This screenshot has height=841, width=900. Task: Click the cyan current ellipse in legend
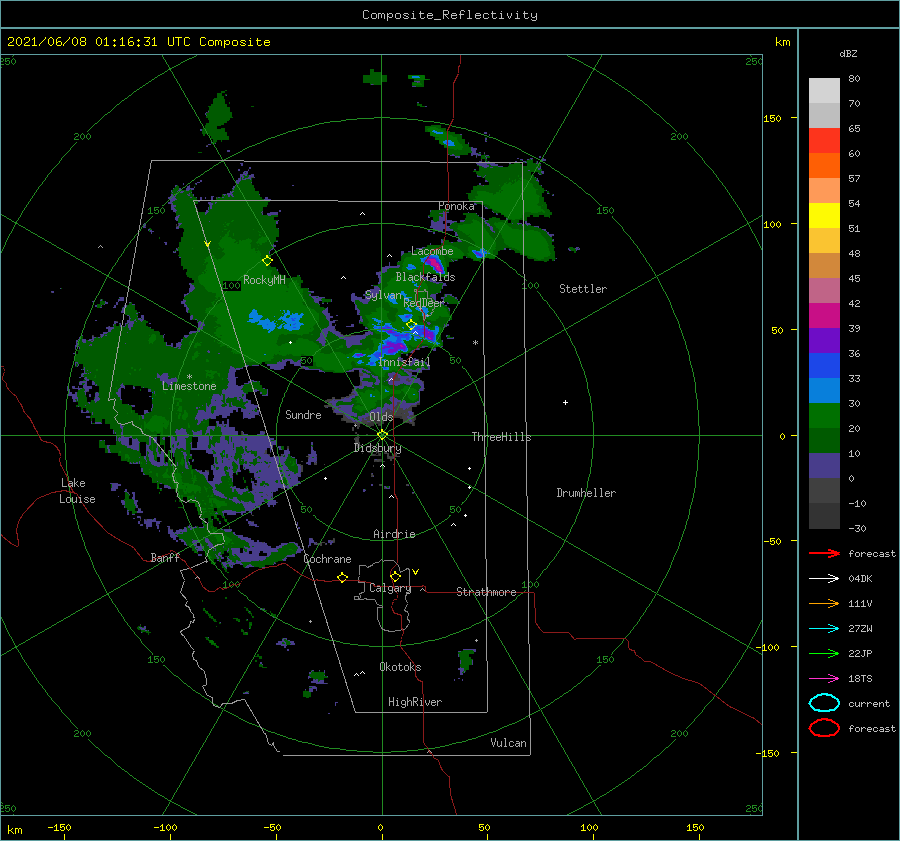(824, 703)
